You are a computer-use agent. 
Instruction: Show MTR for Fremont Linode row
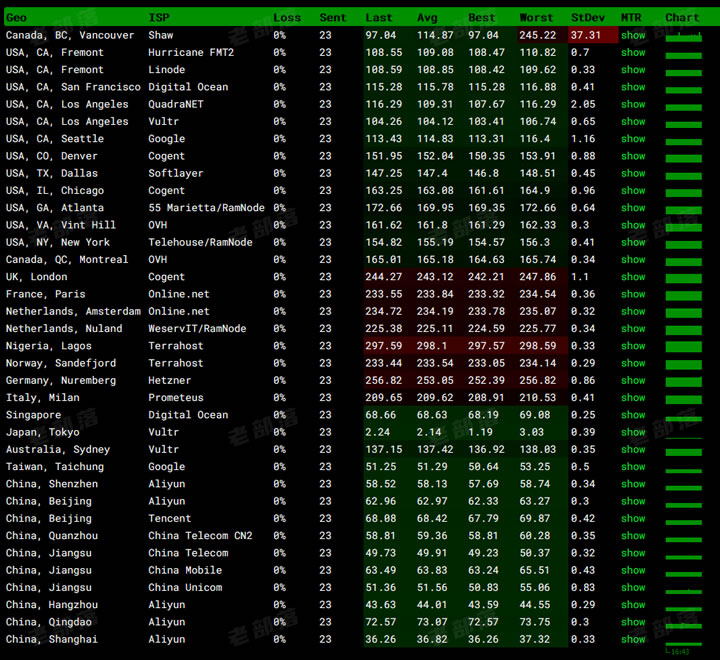point(633,70)
